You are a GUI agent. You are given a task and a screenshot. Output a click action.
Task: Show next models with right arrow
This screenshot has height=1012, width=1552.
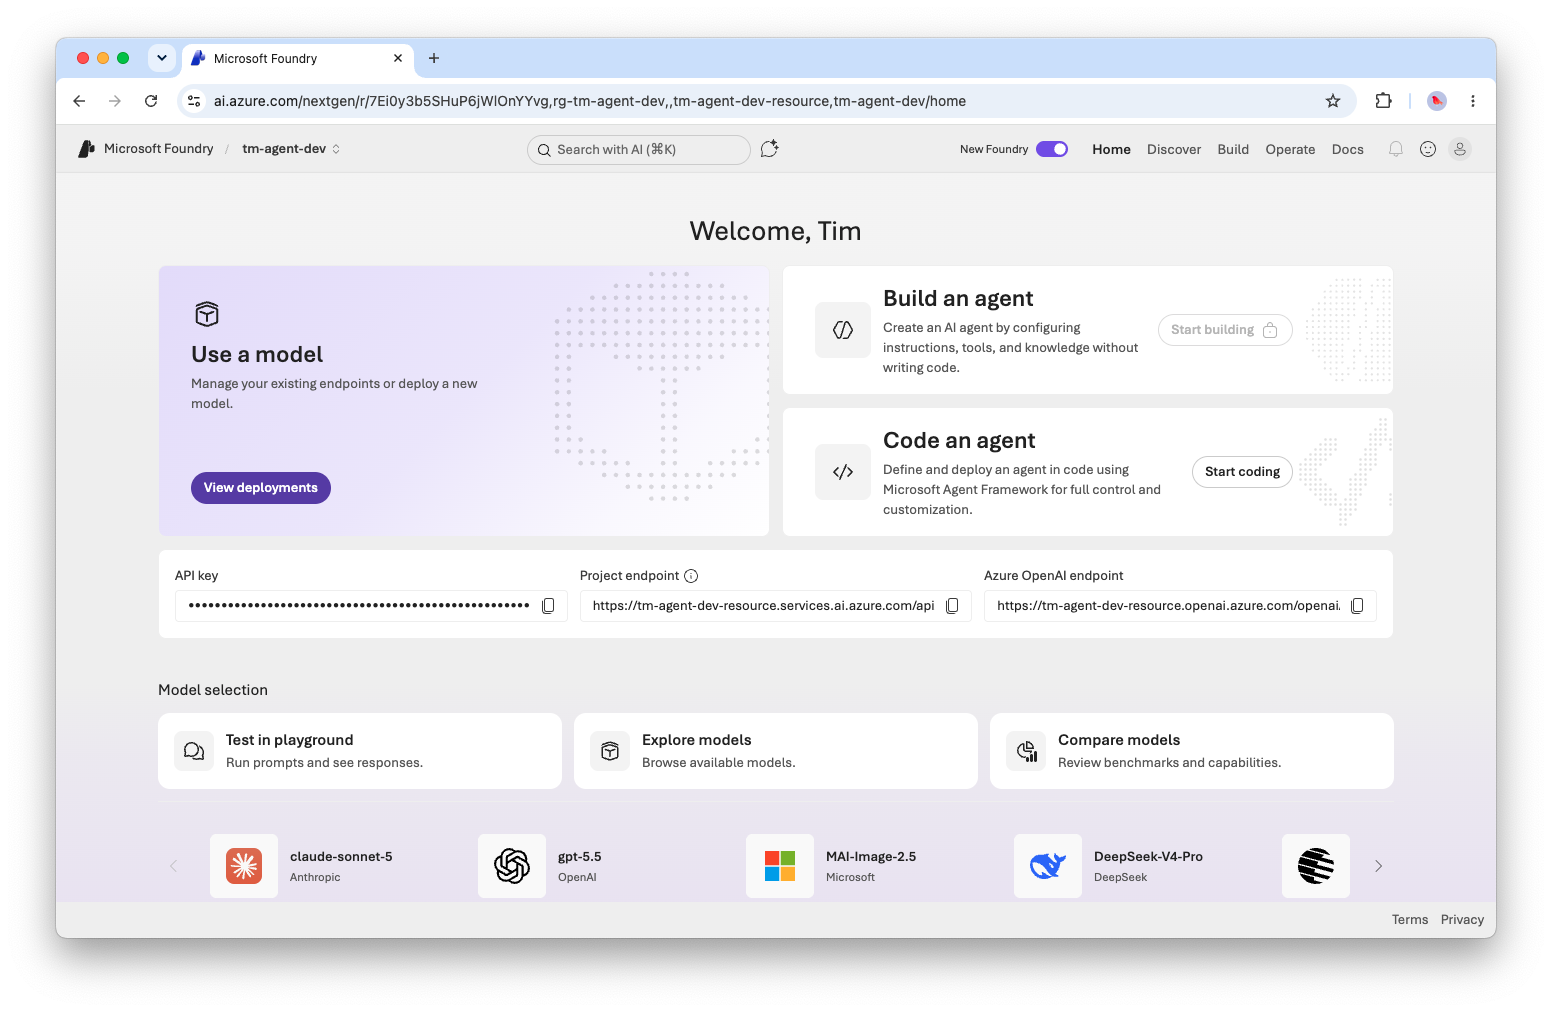[1378, 866]
